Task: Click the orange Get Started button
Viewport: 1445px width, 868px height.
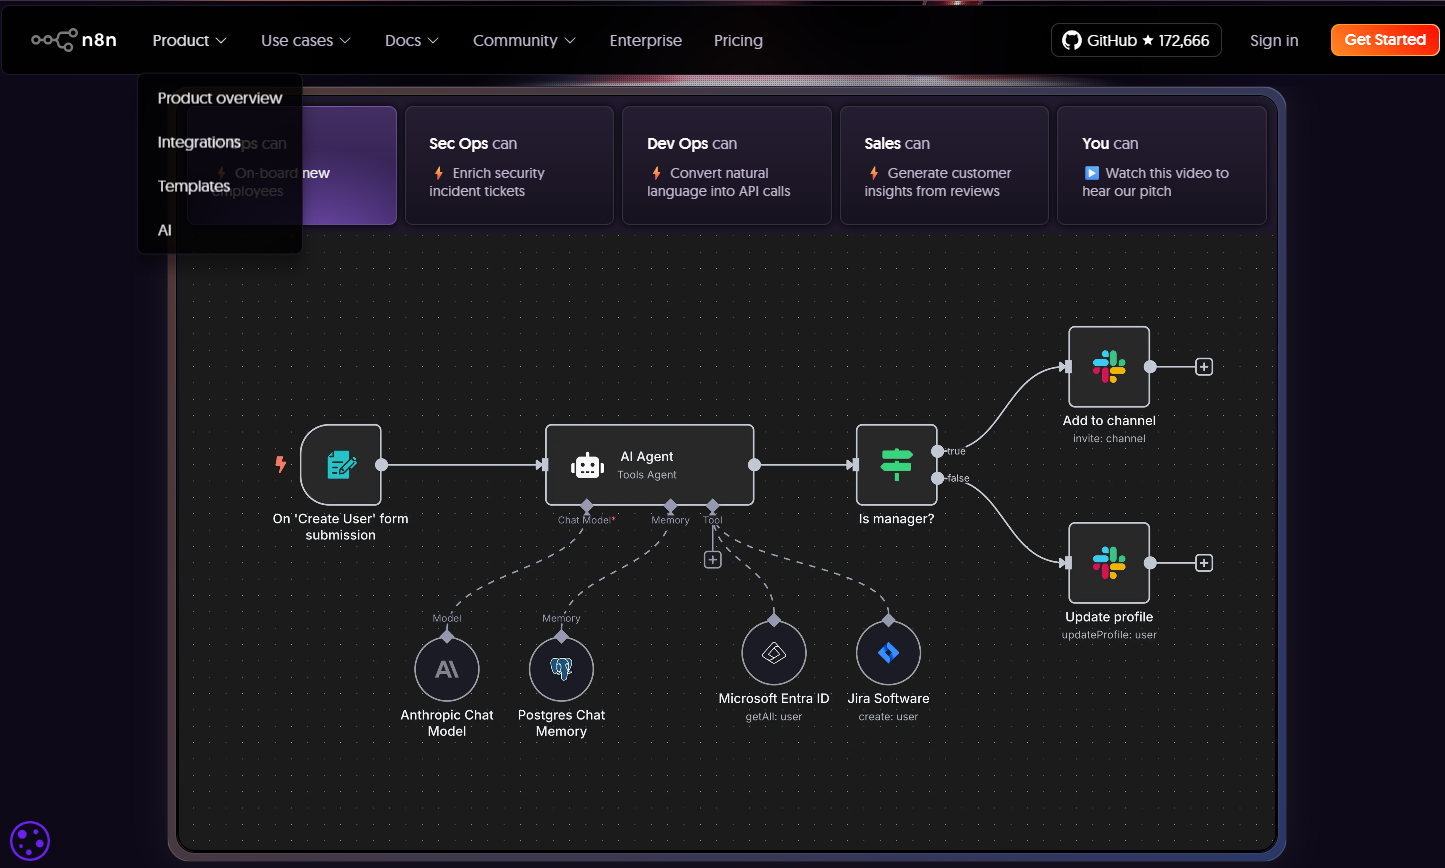Action: pyautogui.click(x=1385, y=40)
